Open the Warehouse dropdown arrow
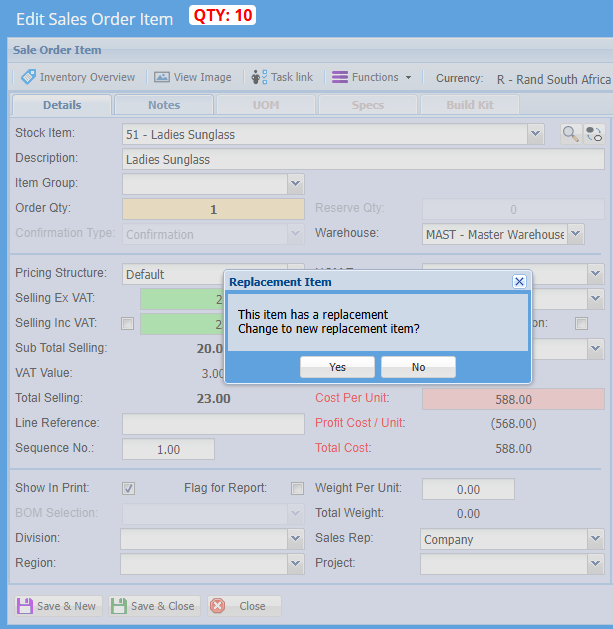The width and height of the screenshot is (613, 629). point(576,234)
